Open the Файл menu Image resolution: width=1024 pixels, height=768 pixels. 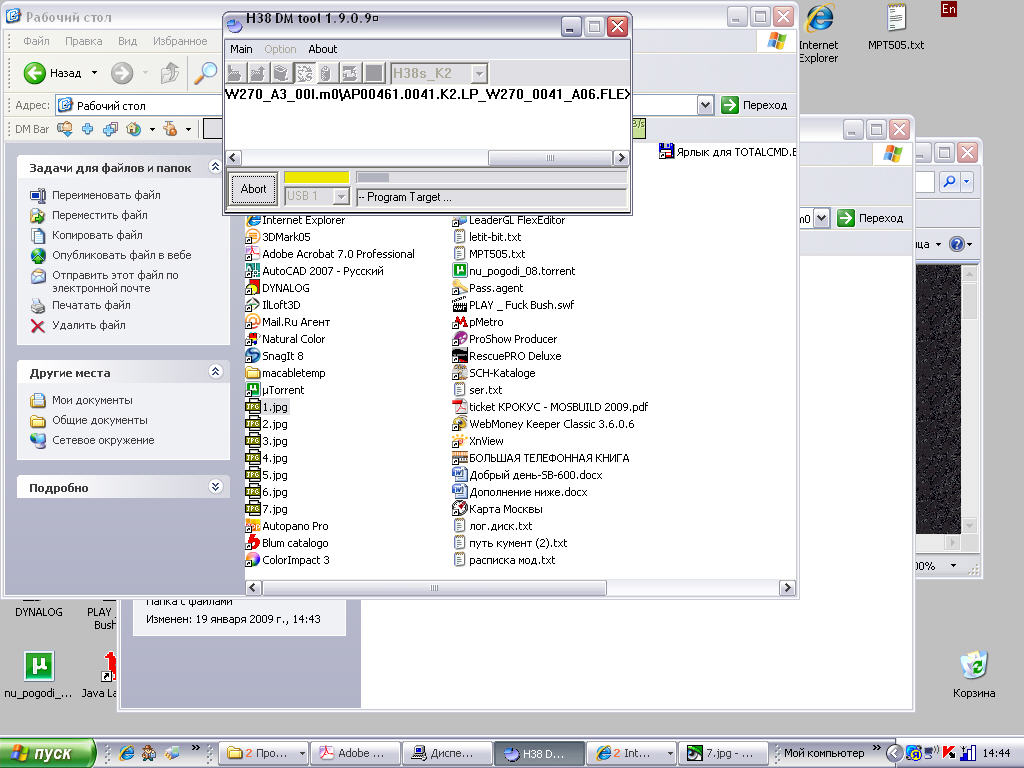37,41
